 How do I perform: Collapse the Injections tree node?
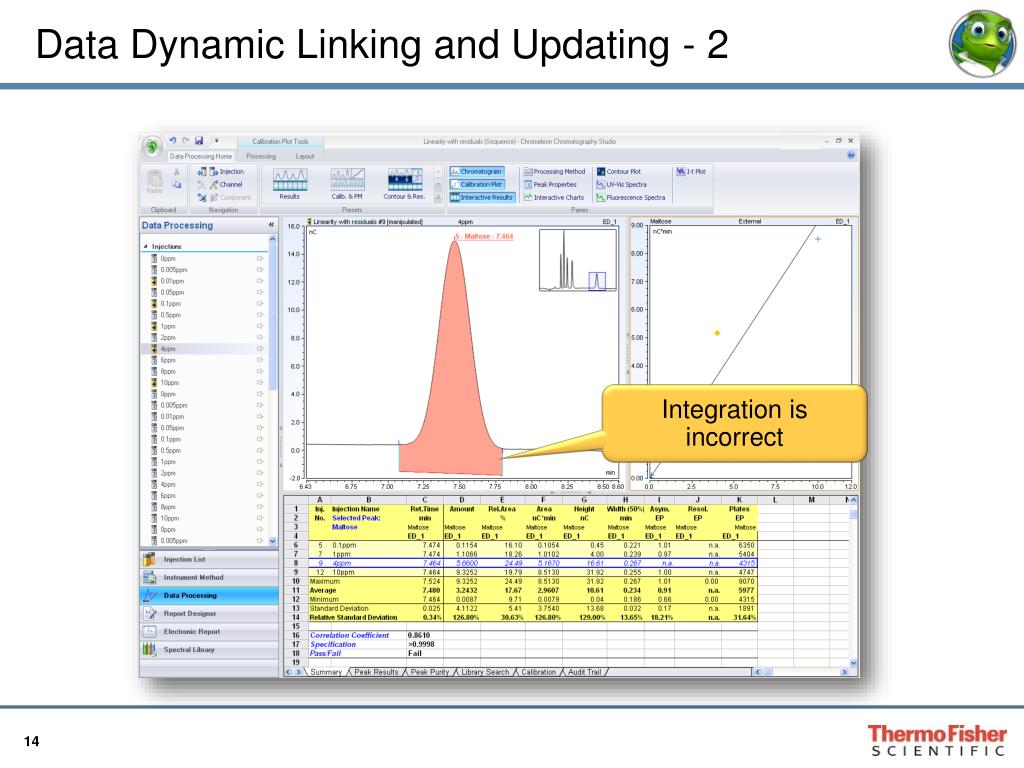tap(146, 246)
